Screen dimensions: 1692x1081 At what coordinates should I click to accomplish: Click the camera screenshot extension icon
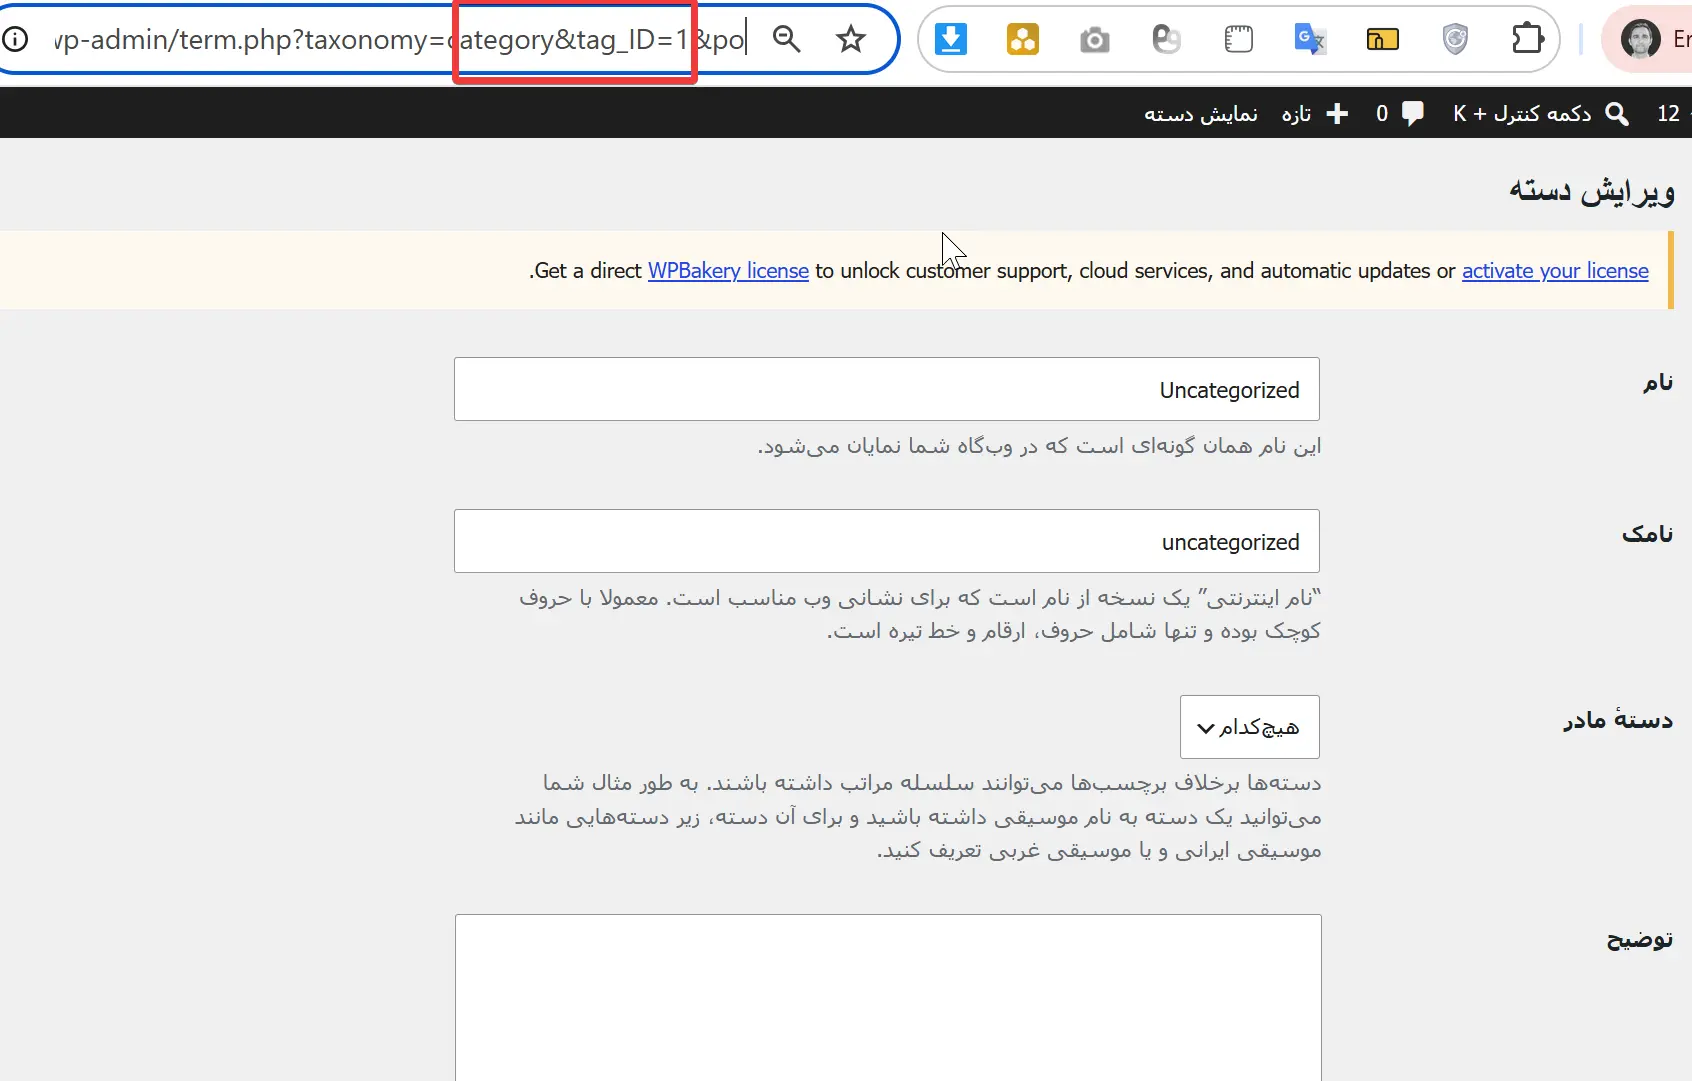(1095, 40)
